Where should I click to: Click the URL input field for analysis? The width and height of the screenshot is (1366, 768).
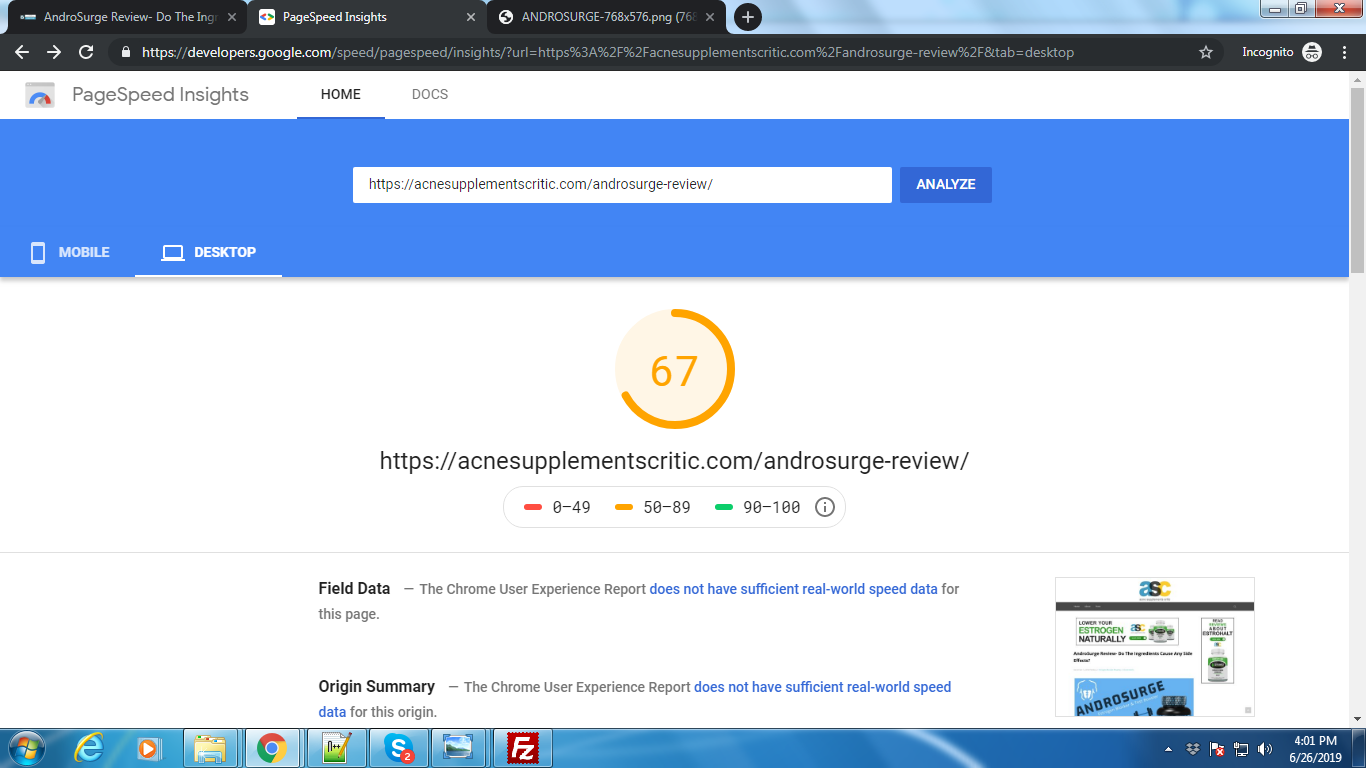pos(621,185)
